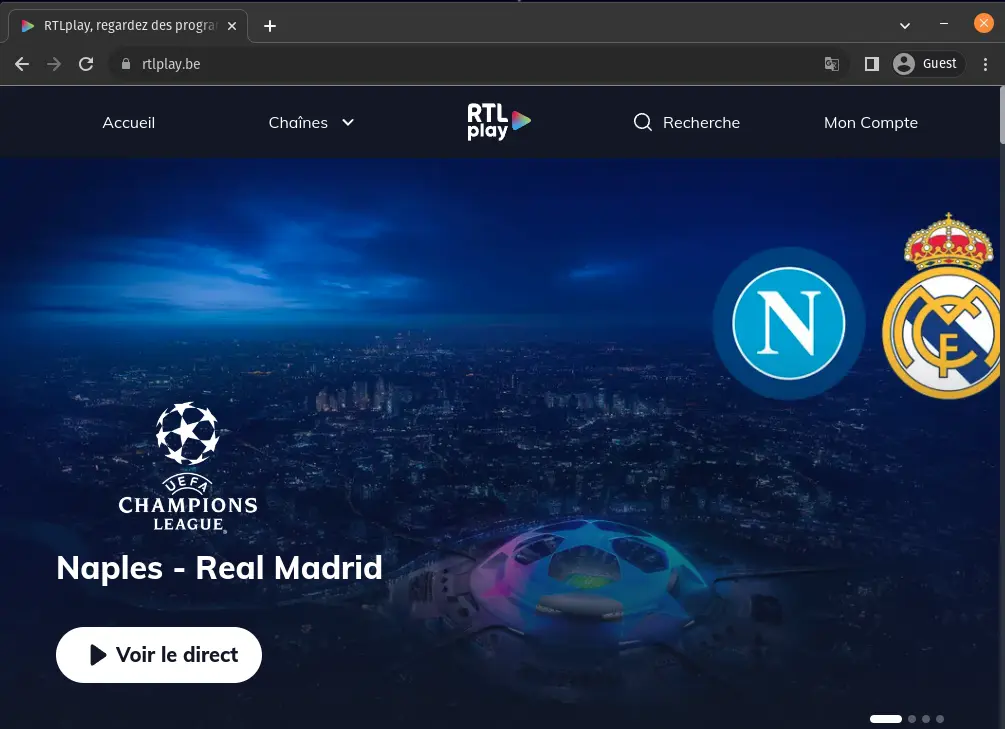
Task: Open the Guest profile avatar icon
Action: tap(903, 63)
